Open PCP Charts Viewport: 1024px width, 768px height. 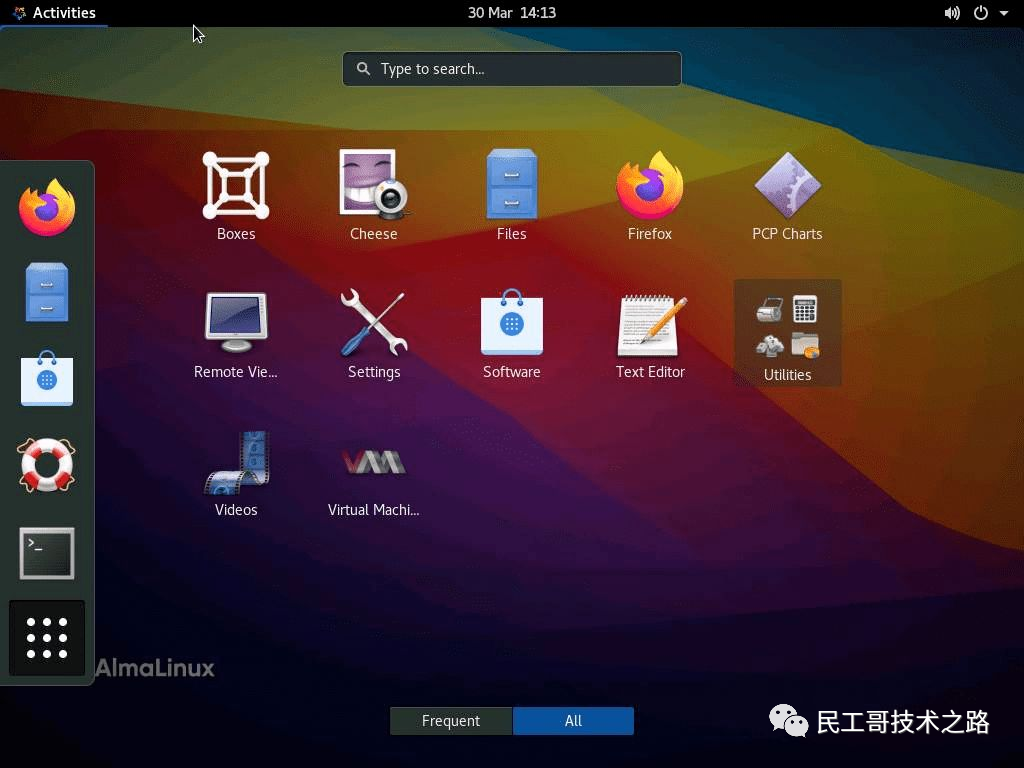[787, 196]
